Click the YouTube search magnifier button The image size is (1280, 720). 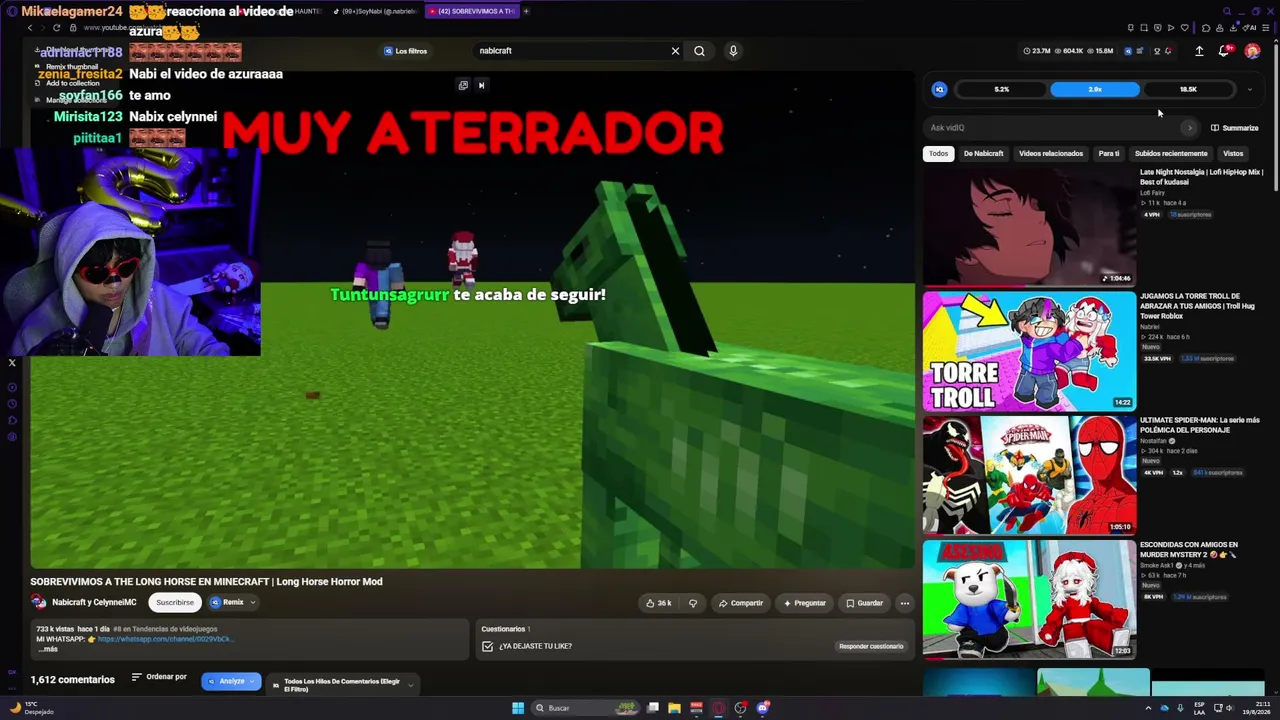699,51
